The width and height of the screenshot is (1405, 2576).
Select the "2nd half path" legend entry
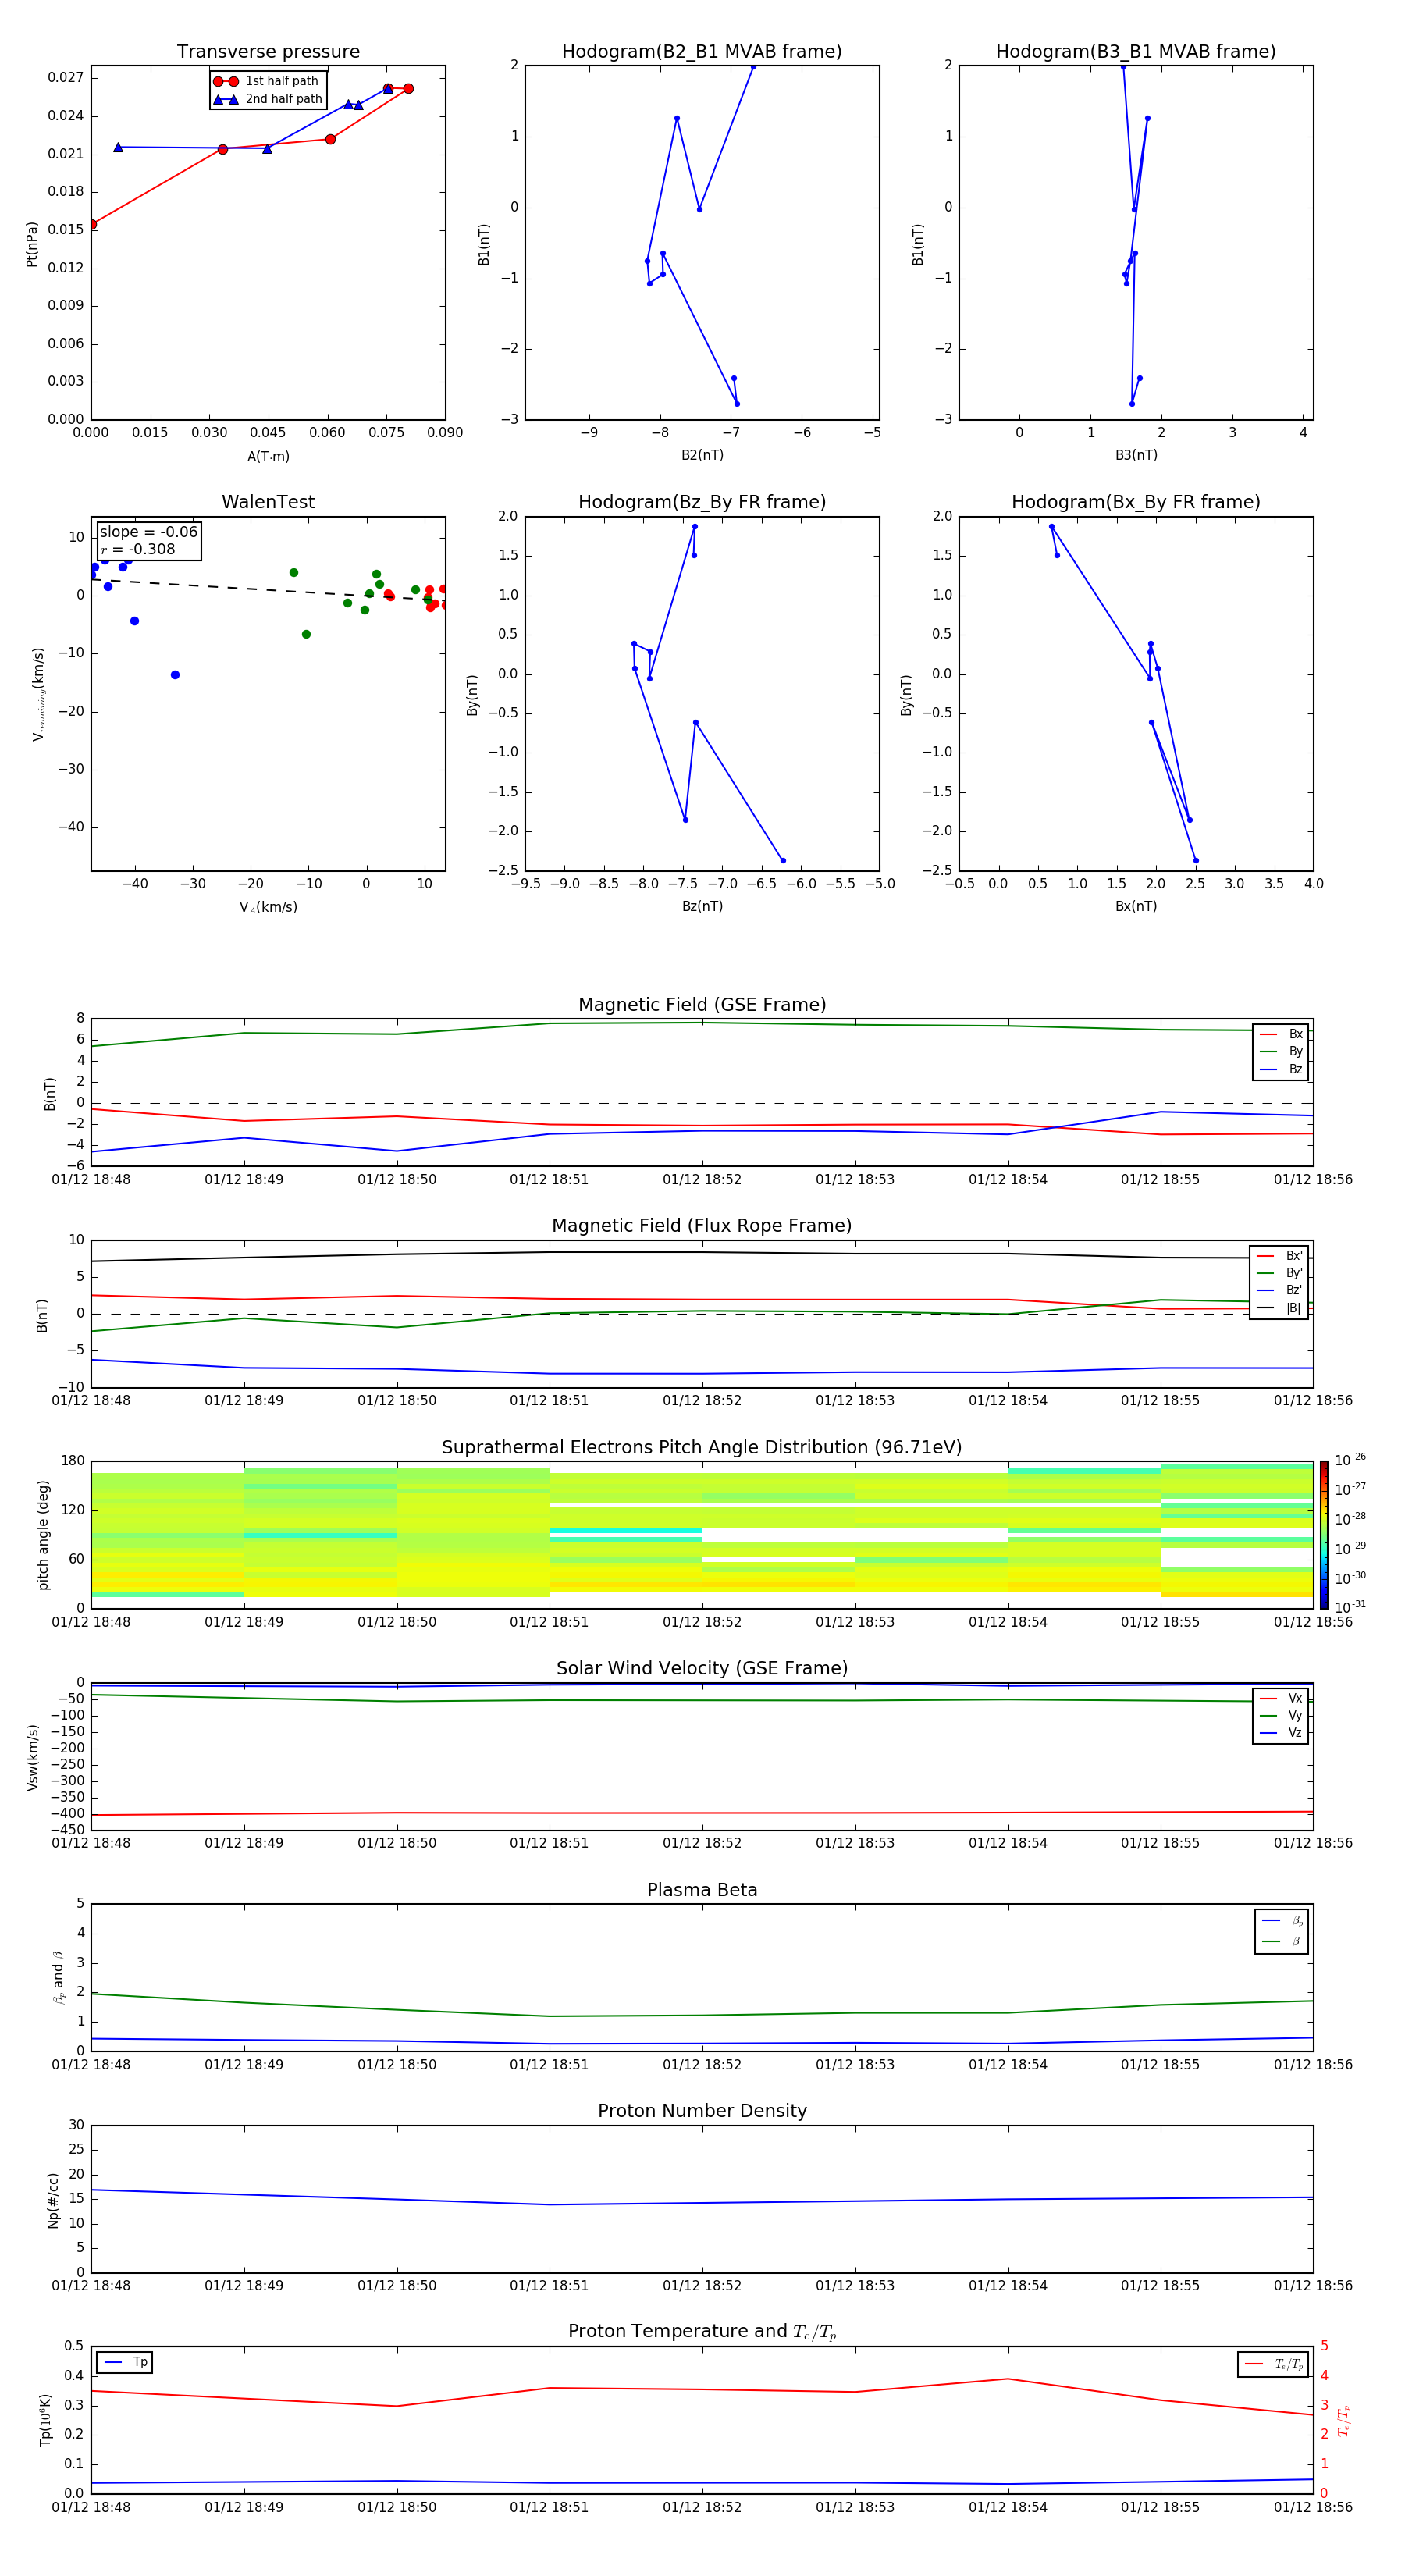pos(268,99)
